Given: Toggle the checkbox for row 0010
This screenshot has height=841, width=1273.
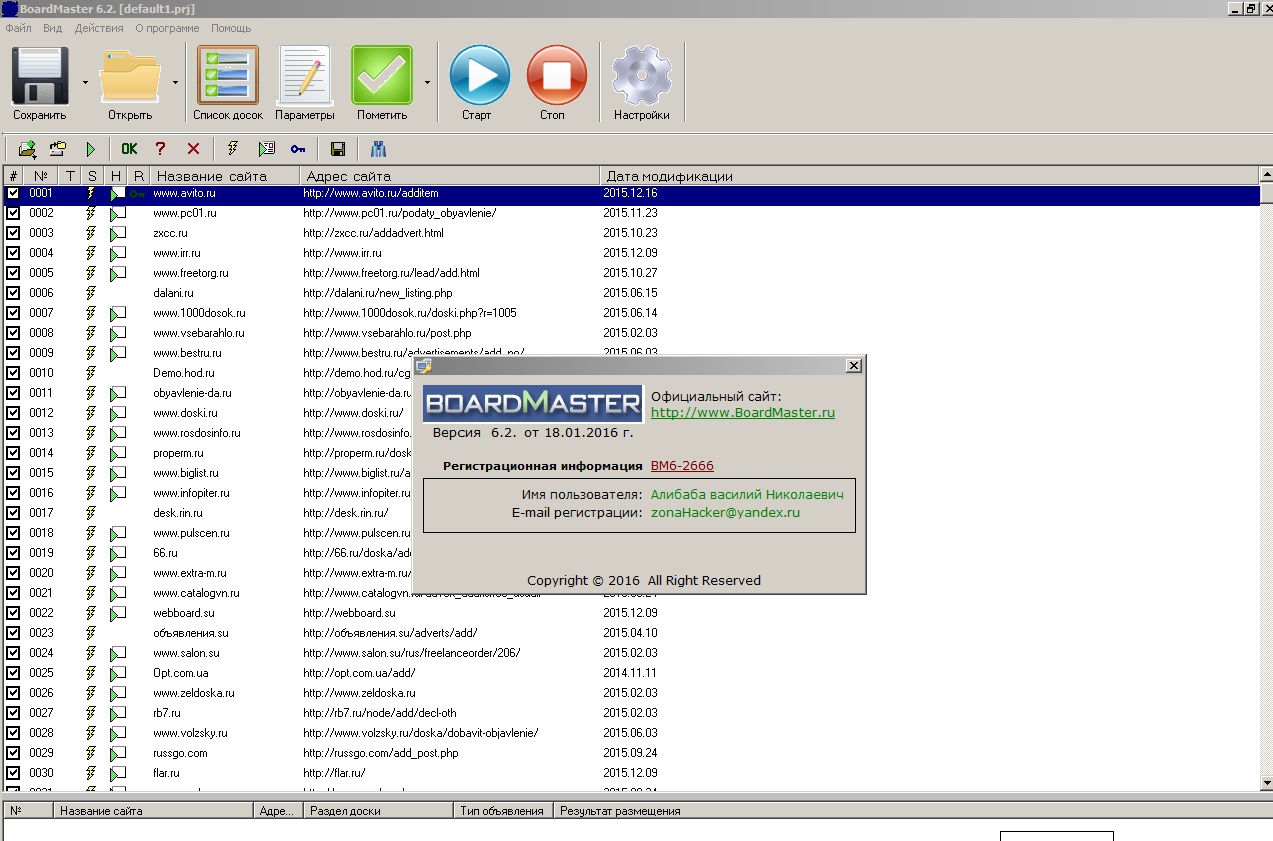Looking at the screenshot, I should pos(13,373).
